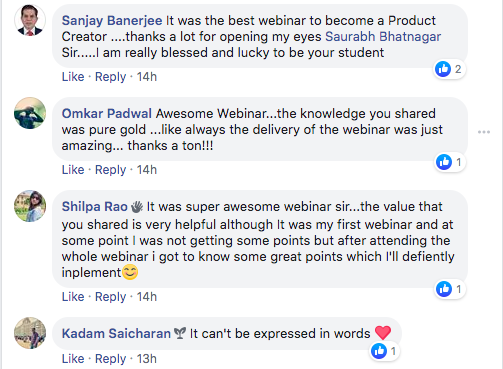Open Omkar Padwal's profile picture

30,113
